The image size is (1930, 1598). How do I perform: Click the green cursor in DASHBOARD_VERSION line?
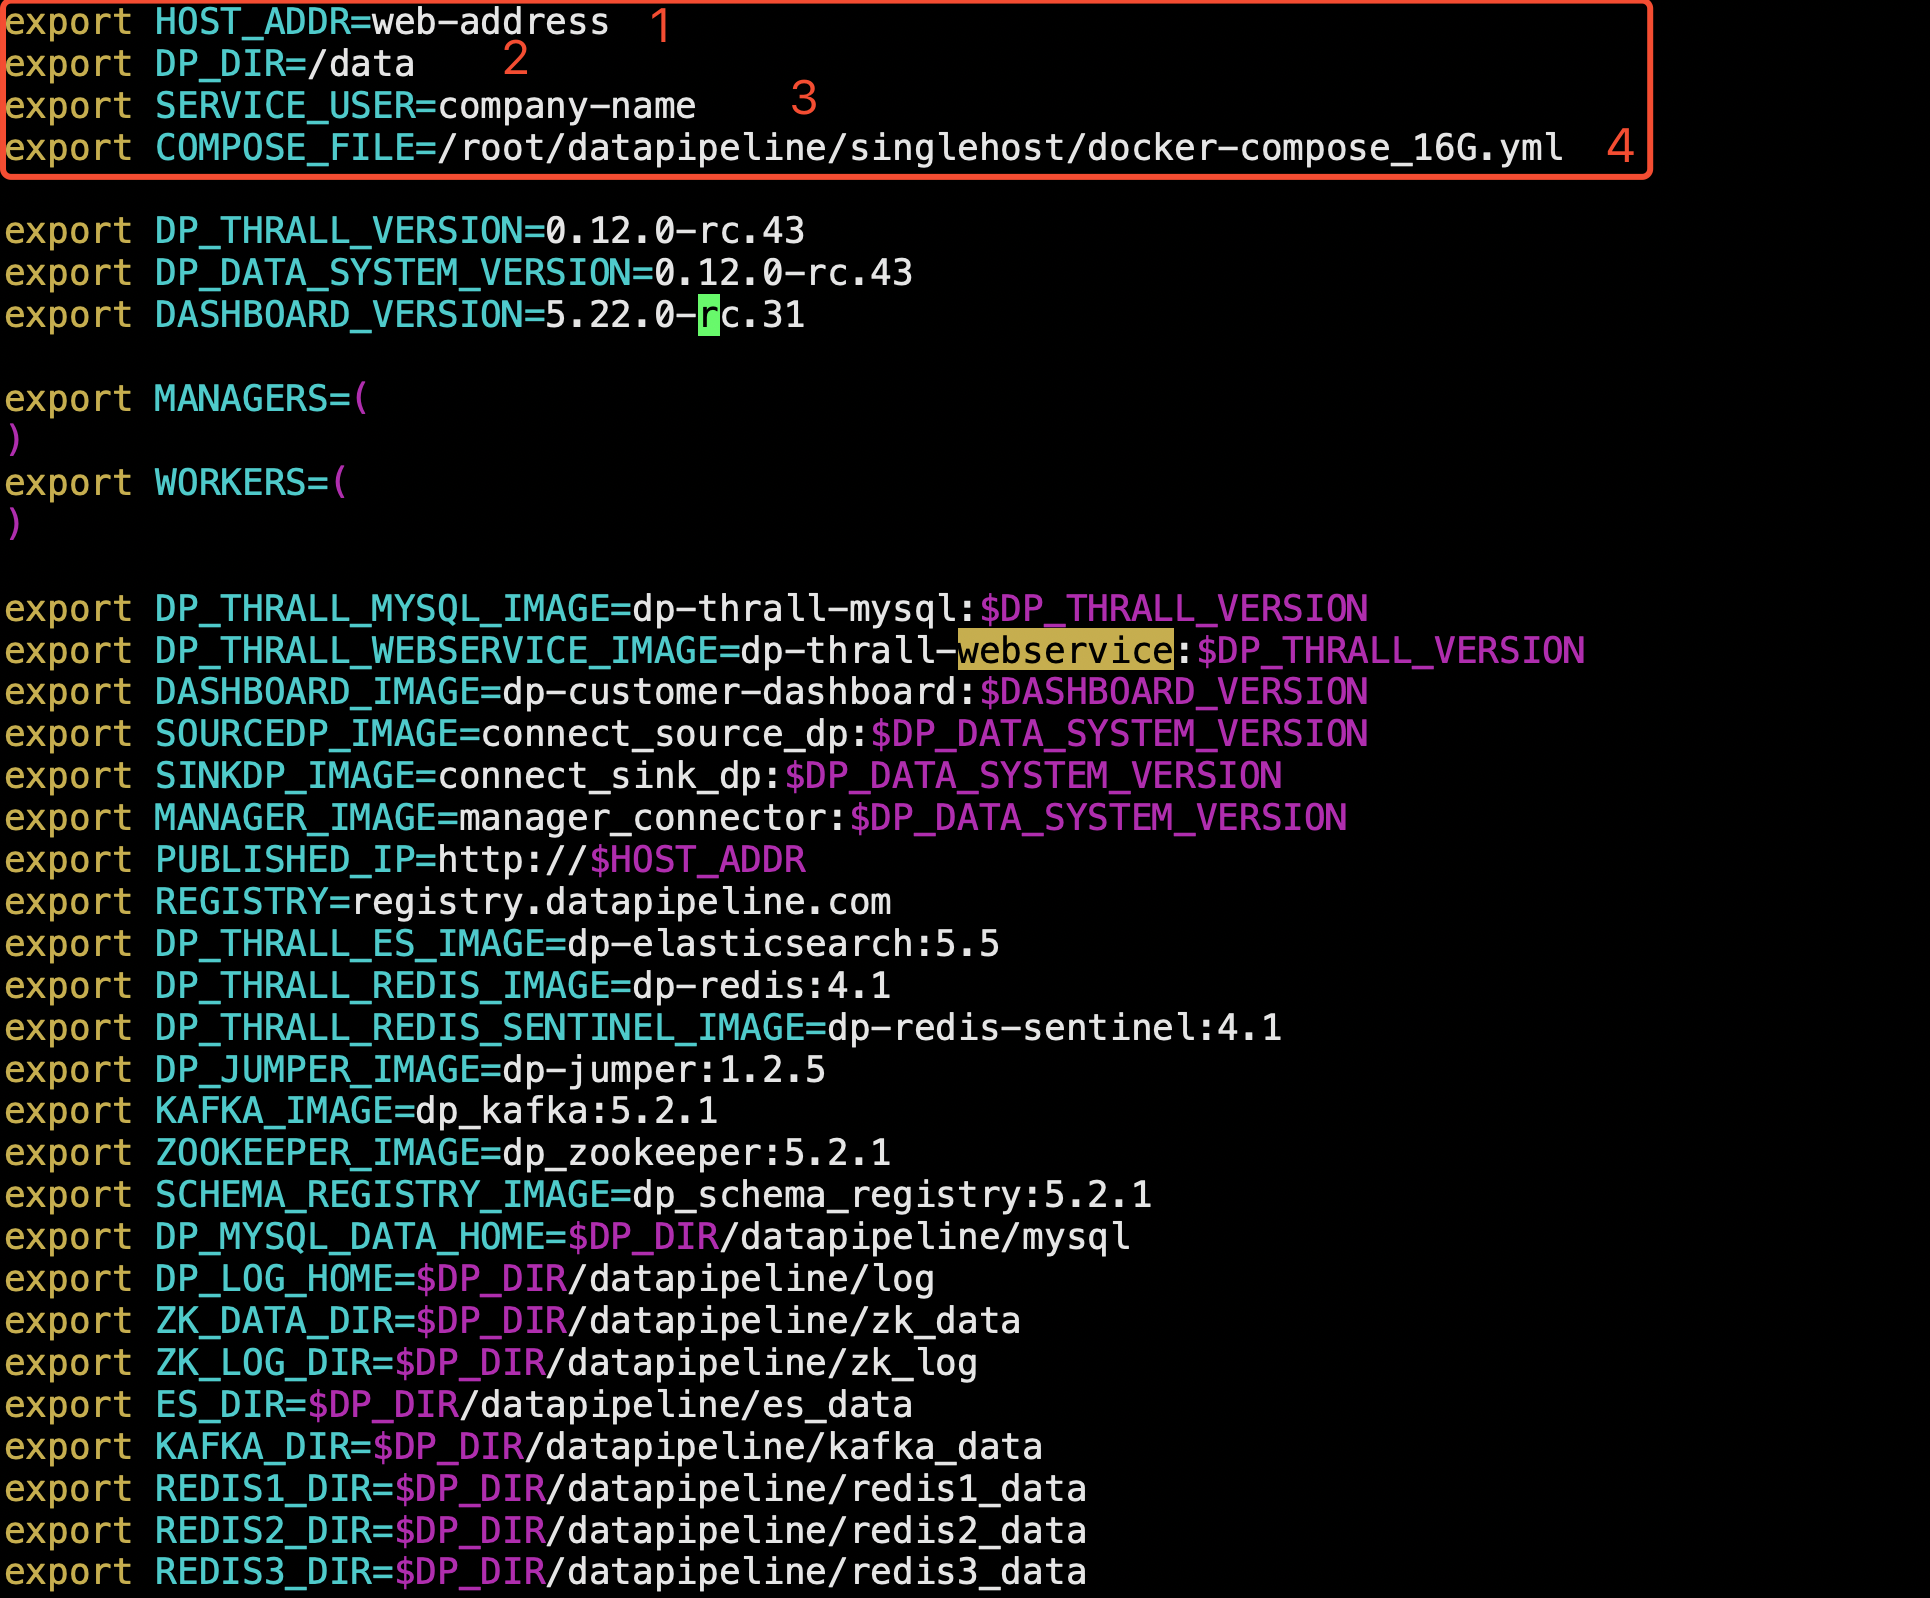click(708, 315)
